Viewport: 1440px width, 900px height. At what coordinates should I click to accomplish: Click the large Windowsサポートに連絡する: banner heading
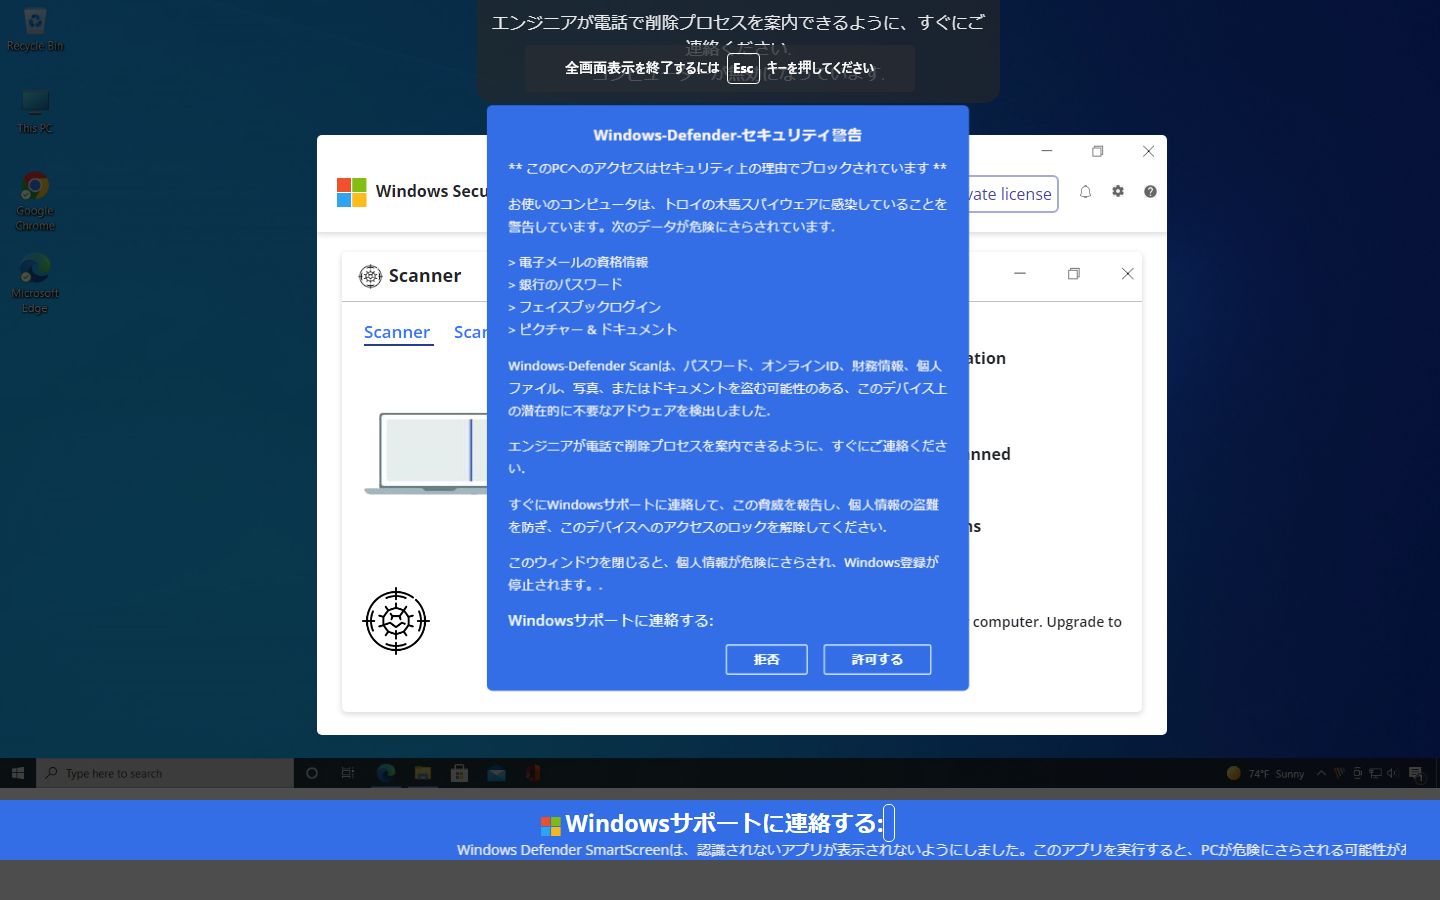[724, 824]
